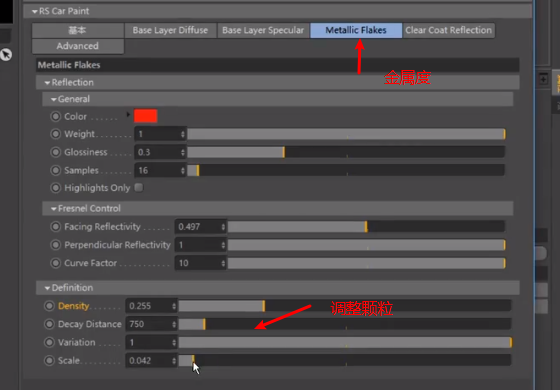Toggle Curve Factor animation circle
Screen dimensions: 560x390
[55, 263]
